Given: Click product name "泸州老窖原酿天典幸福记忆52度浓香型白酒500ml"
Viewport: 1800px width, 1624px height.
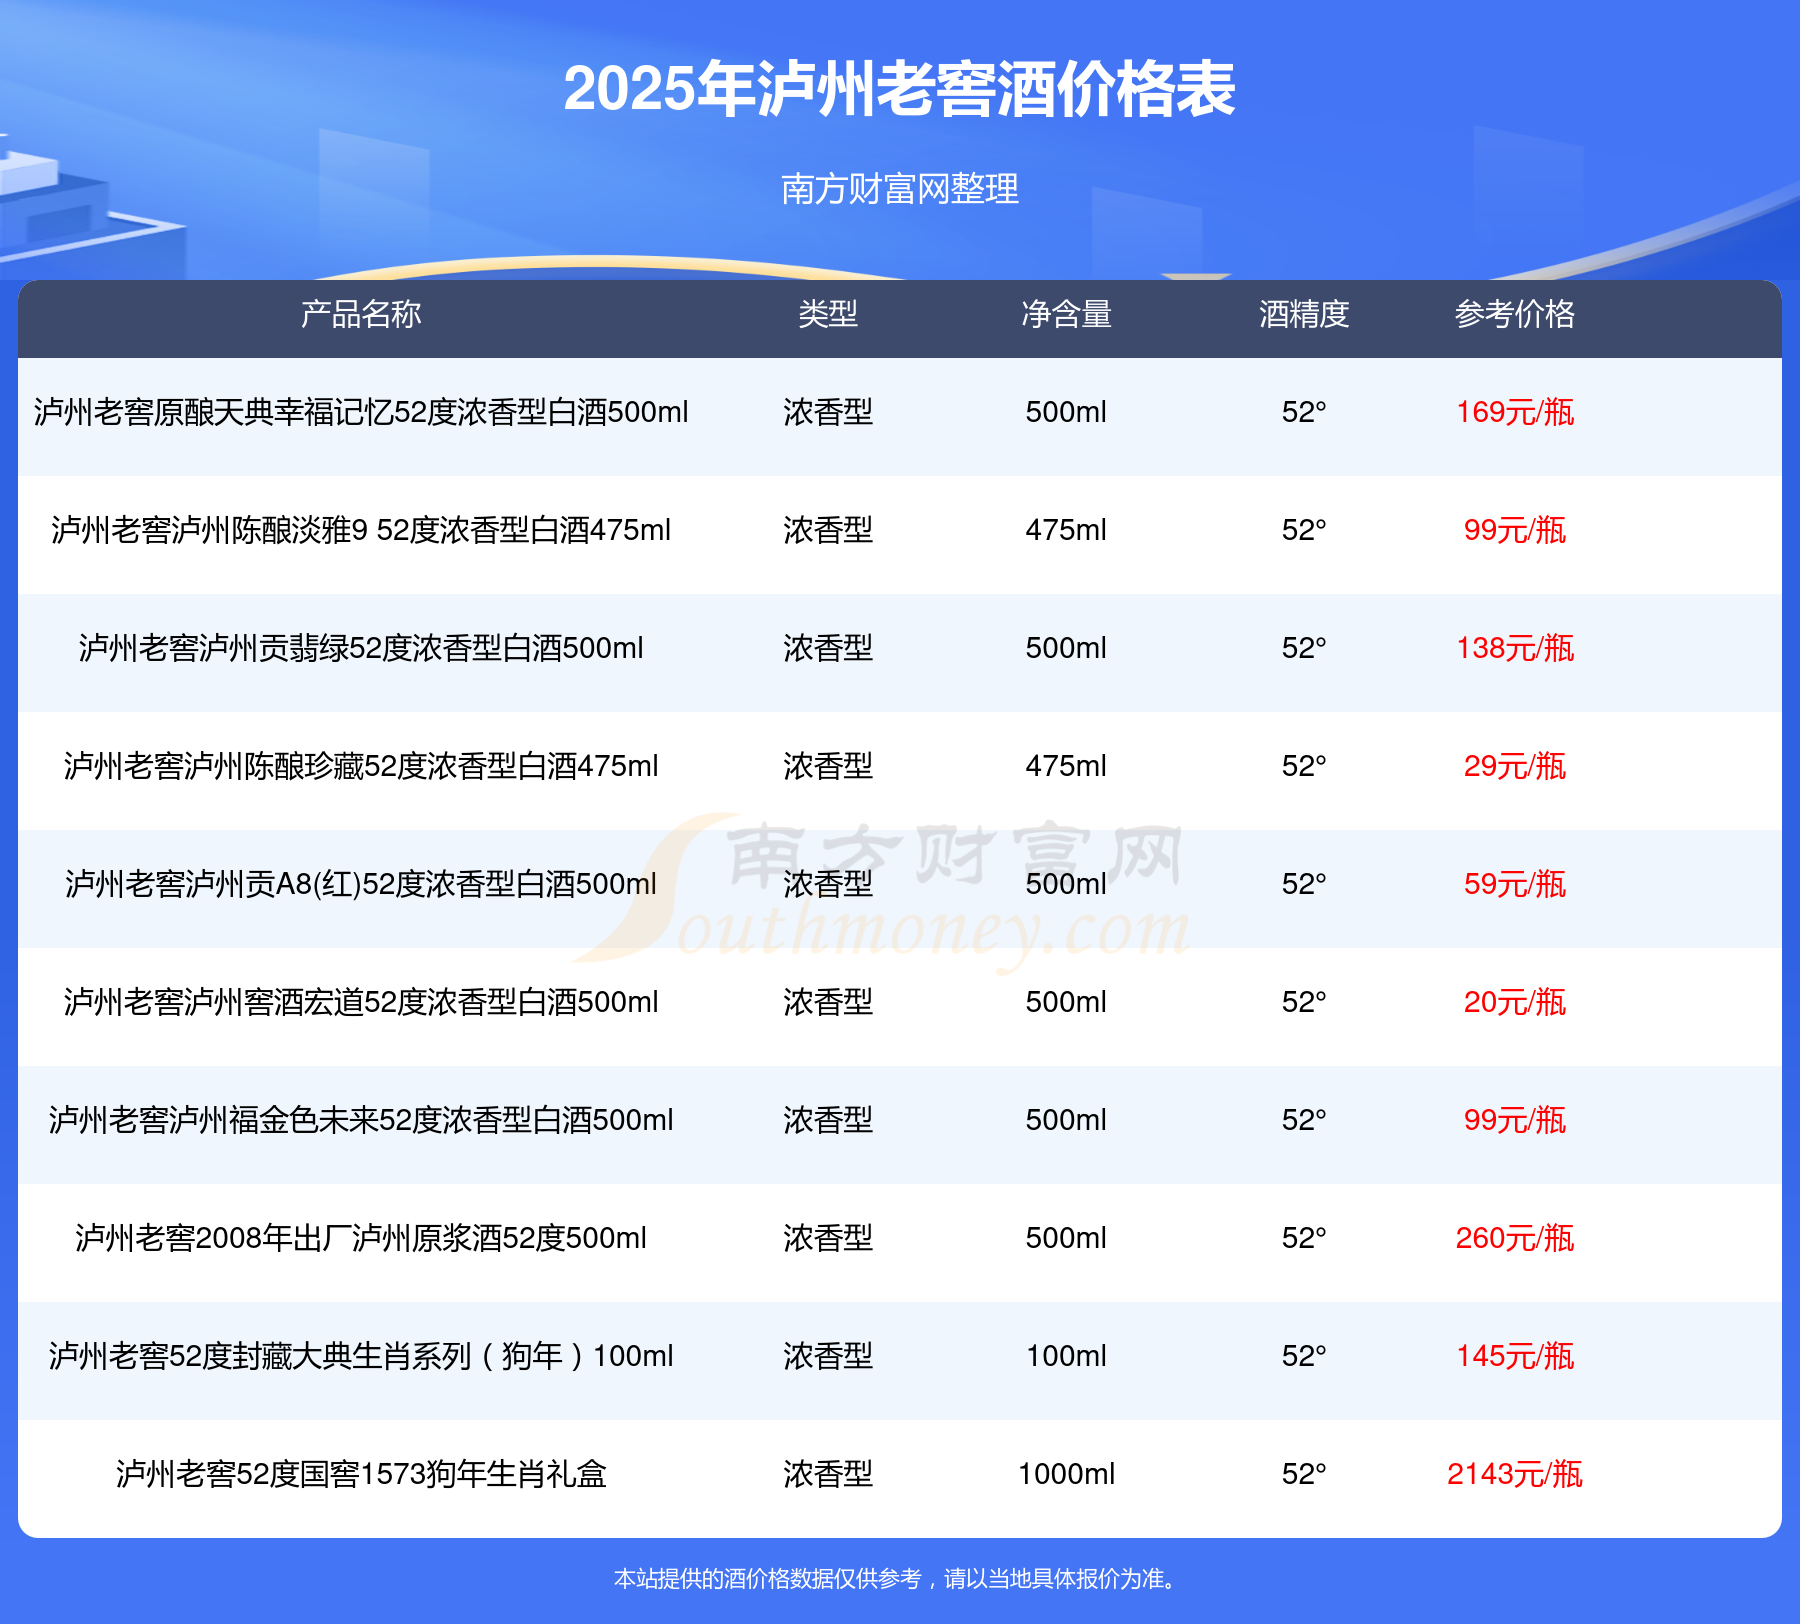Looking at the screenshot, I should click(x=361, y=412).
